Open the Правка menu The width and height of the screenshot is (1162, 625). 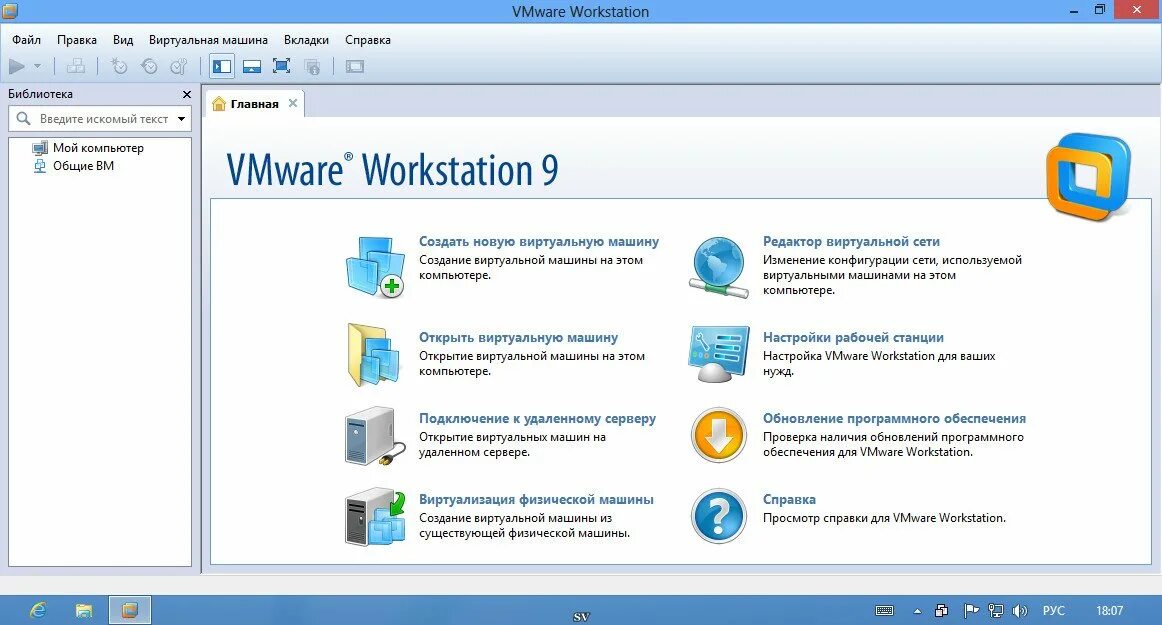click(77, 40)
